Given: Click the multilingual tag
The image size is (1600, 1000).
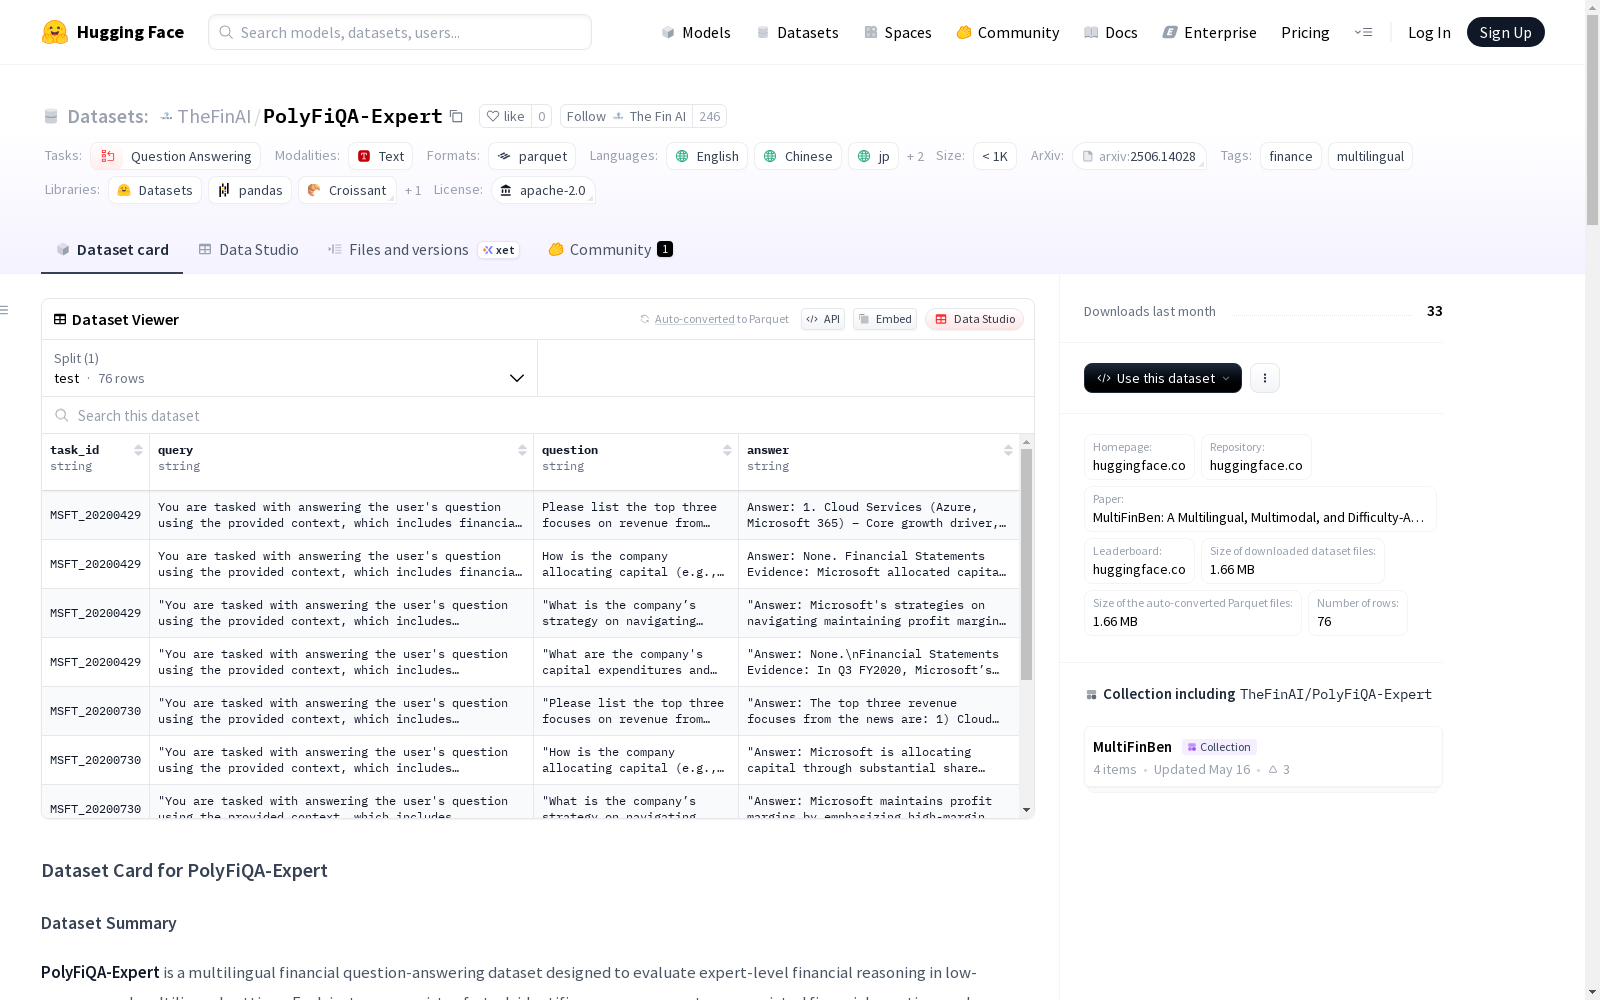Looking at the screenshot, I should pyautogui.click(x=1370, y=156).
